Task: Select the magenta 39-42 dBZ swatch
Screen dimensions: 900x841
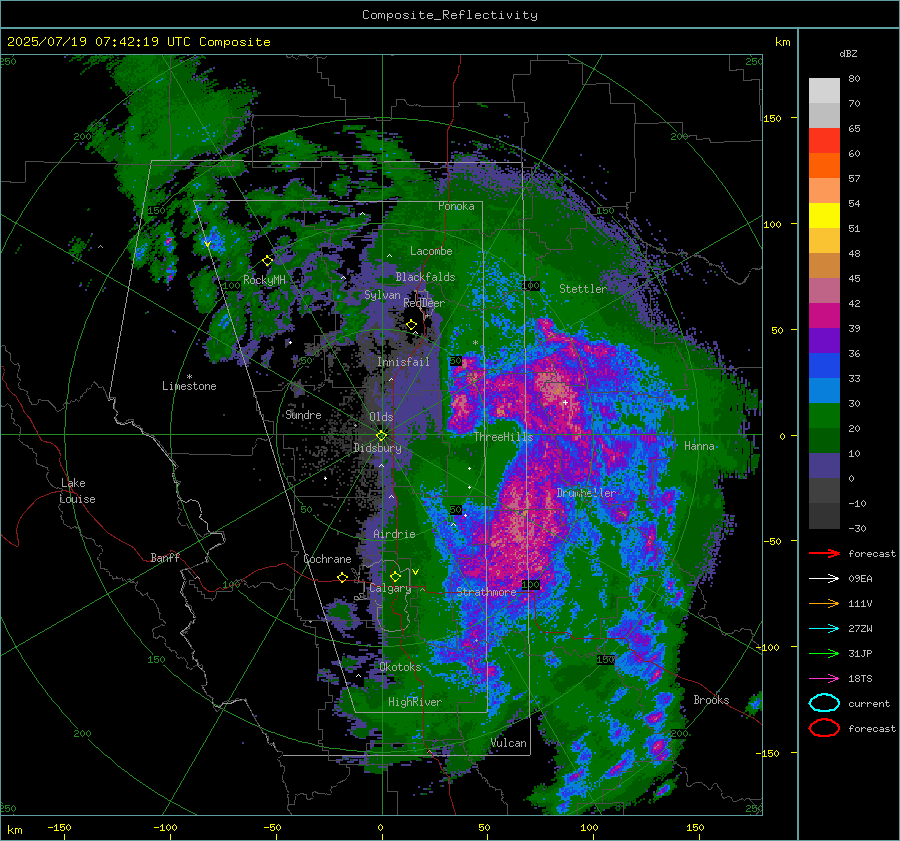Action: click(824, 316)
